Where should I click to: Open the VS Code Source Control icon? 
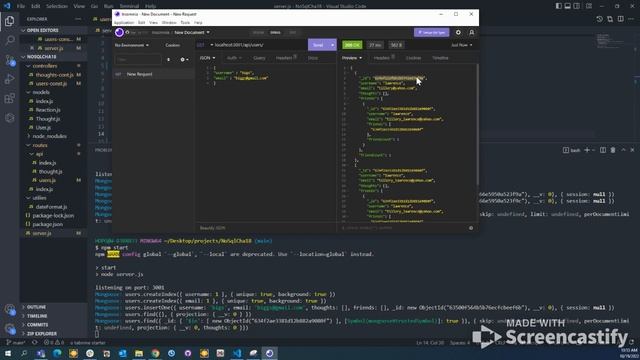point(9,60)
